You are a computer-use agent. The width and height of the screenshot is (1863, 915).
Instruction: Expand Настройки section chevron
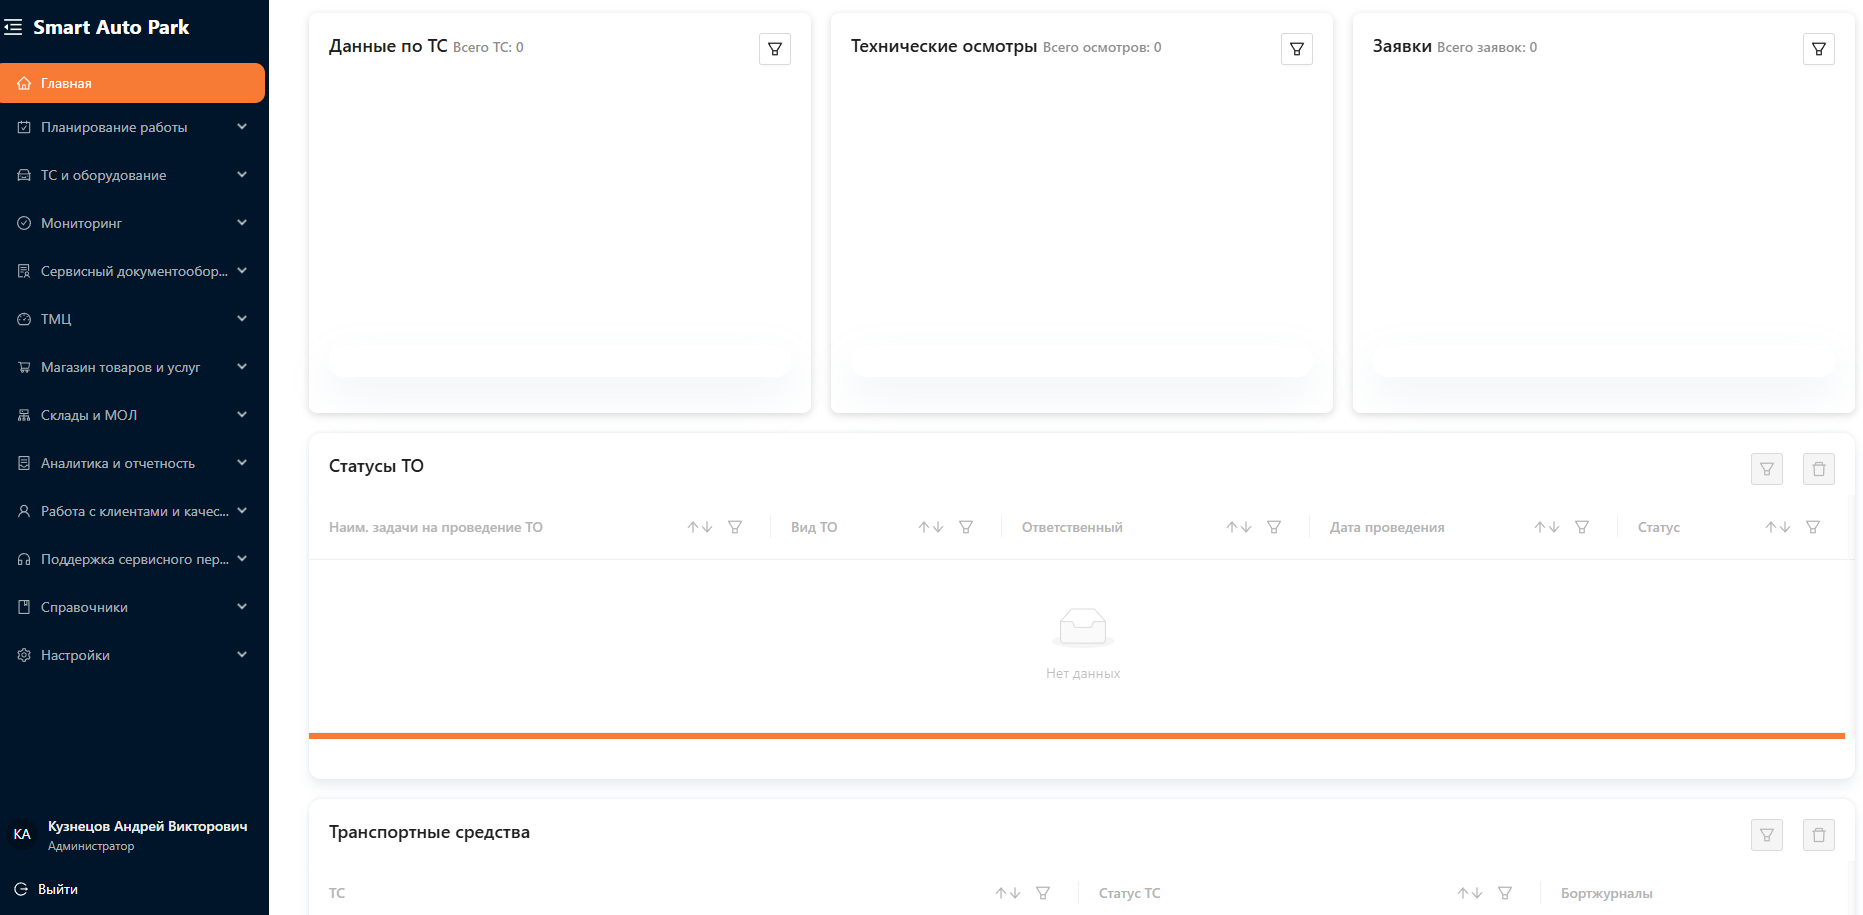pos(242,655)
